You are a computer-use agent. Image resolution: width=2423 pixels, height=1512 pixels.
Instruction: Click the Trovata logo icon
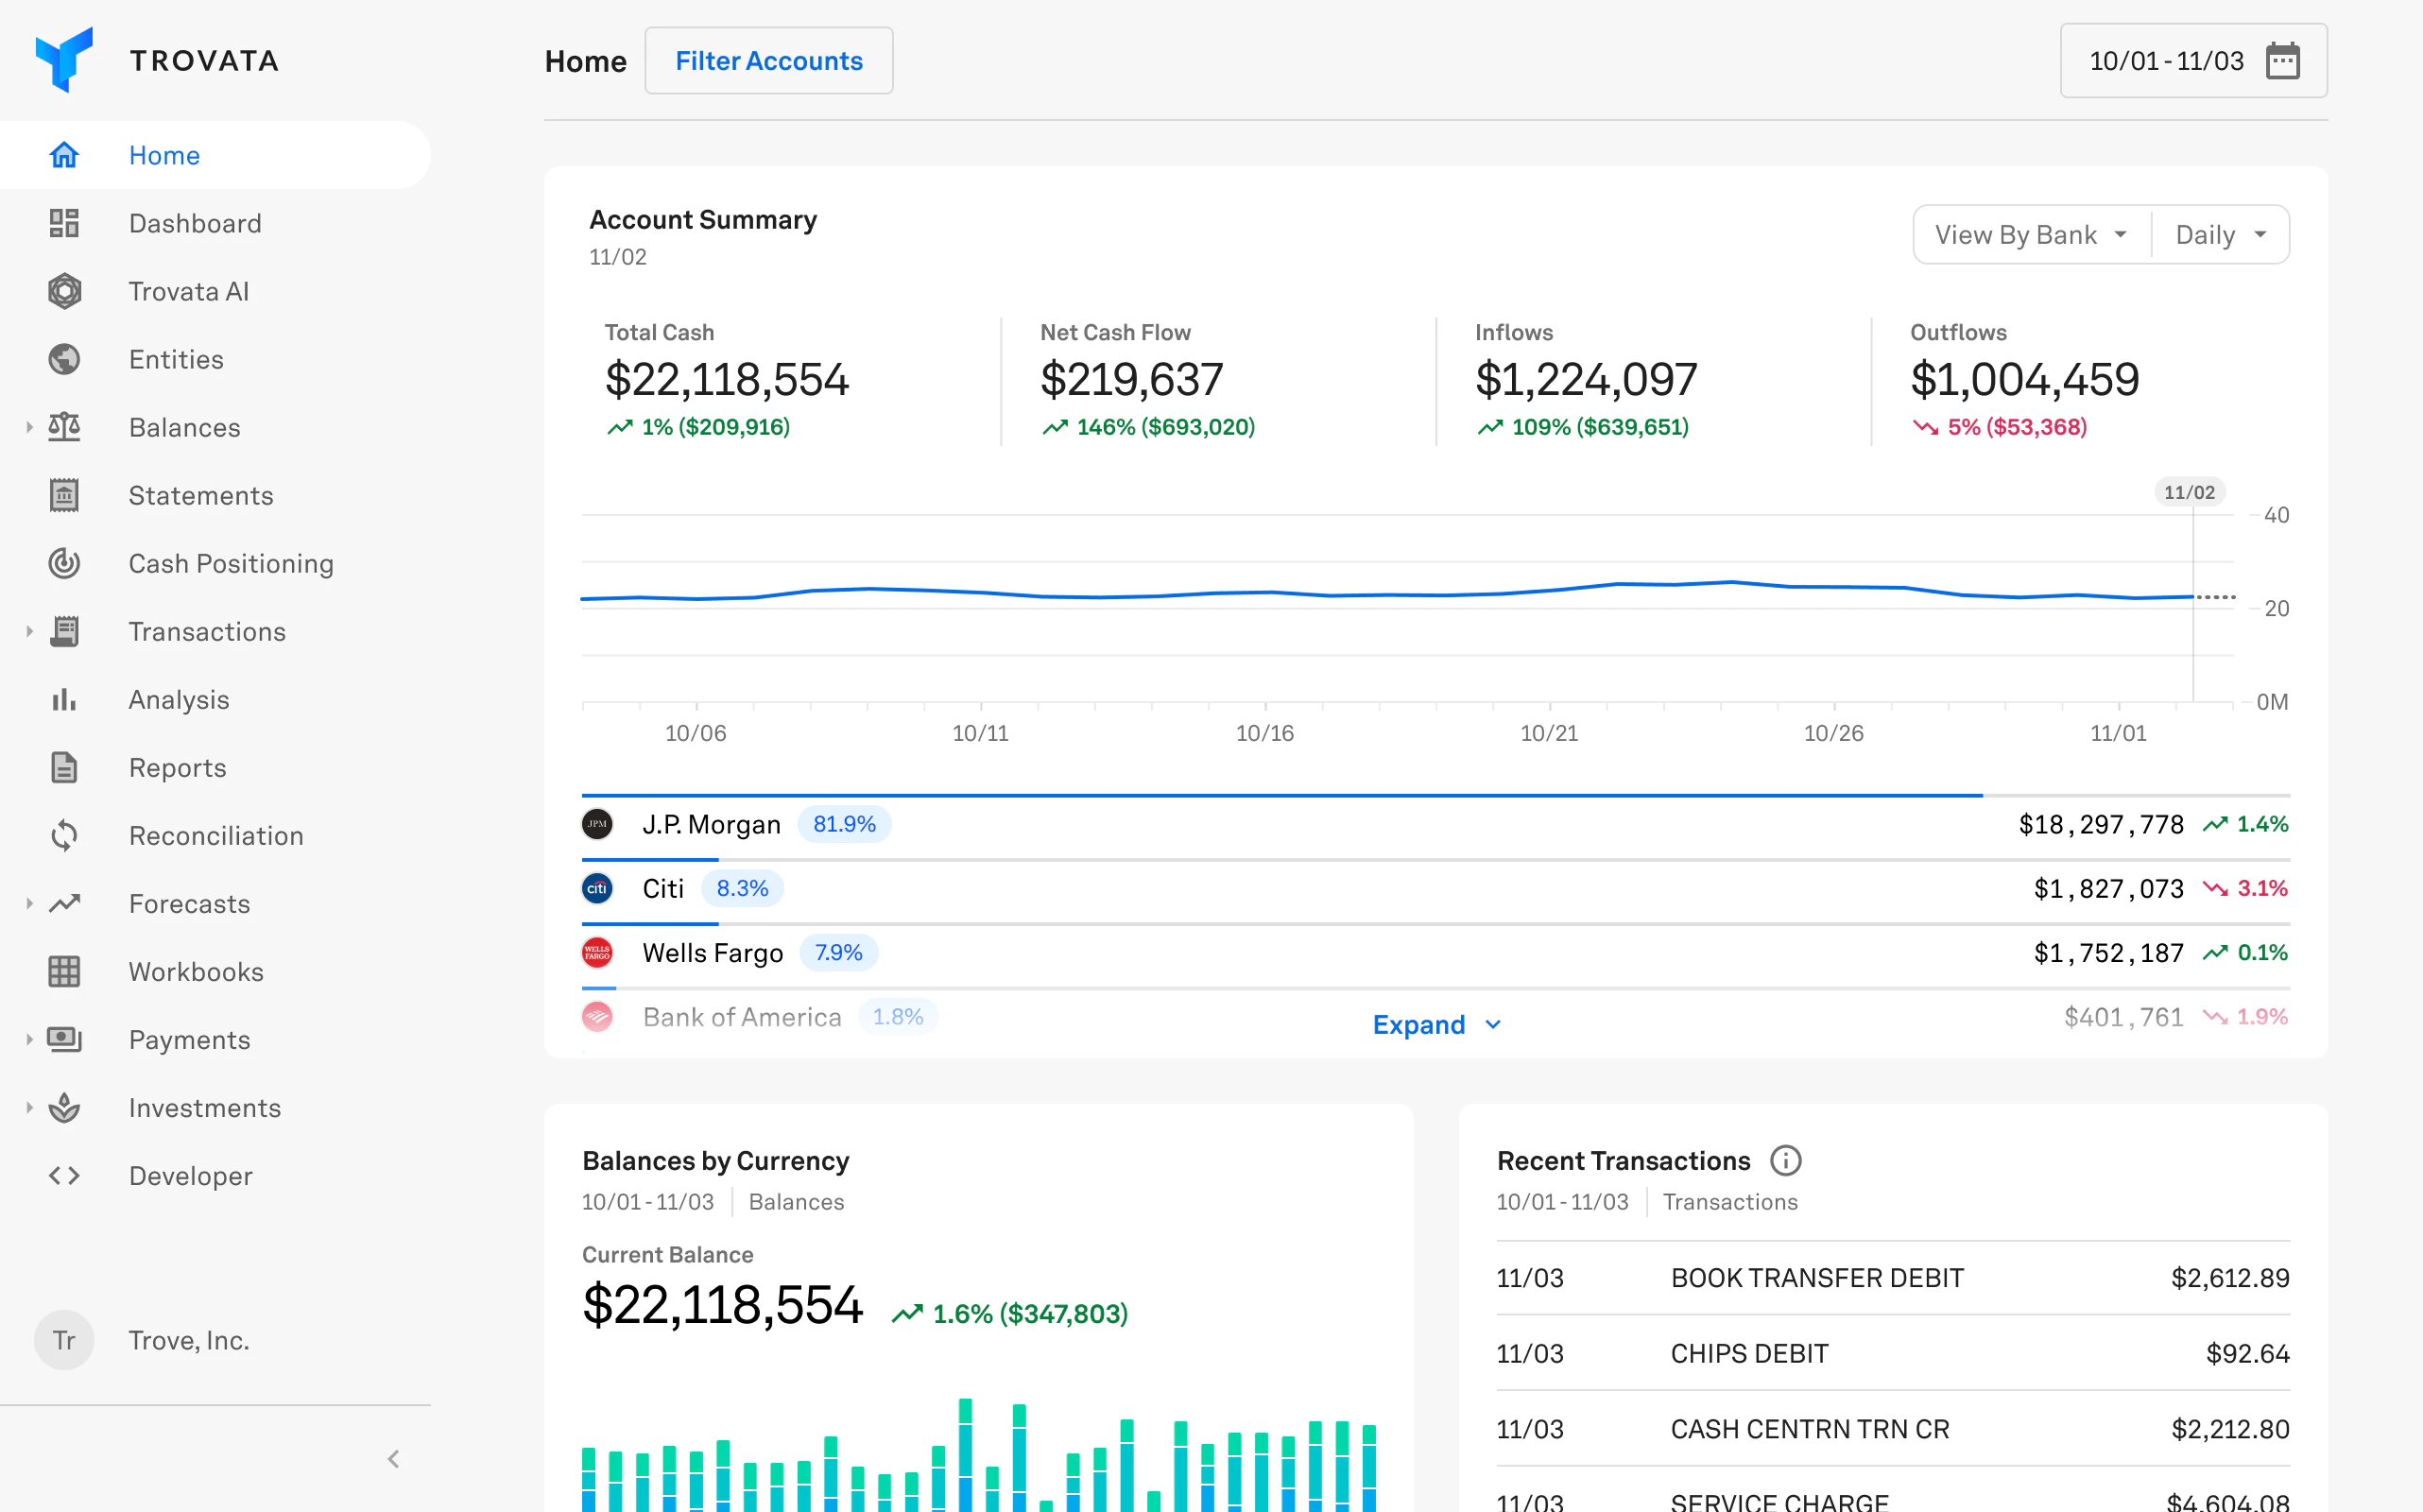(x=64, y=60)
